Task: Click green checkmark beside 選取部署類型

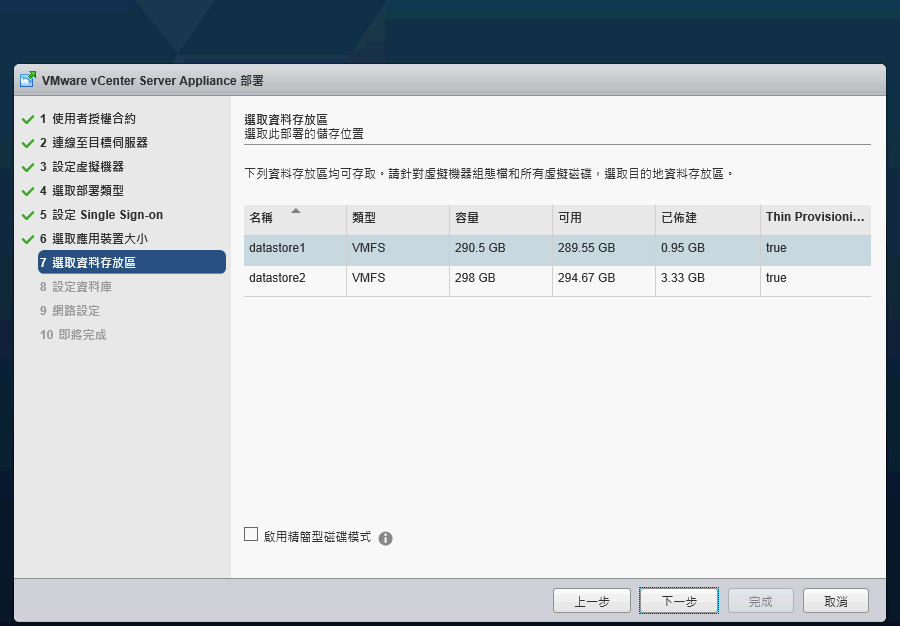Action: click(x=28, y=192)
